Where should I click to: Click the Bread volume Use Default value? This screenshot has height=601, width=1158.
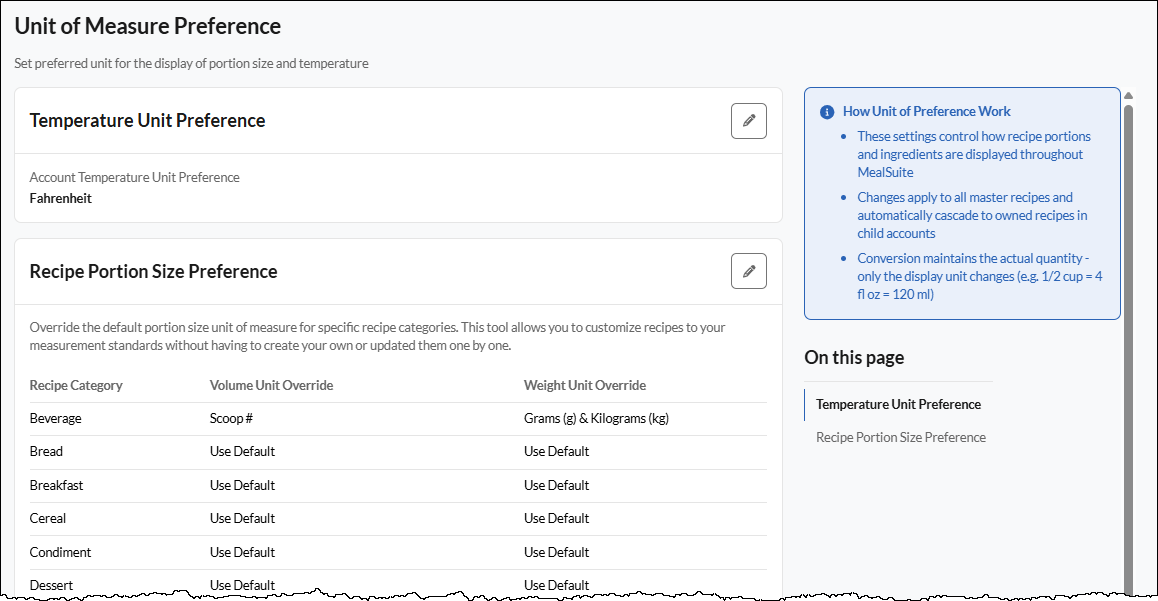pyautogui.click(x=242, y=451)
